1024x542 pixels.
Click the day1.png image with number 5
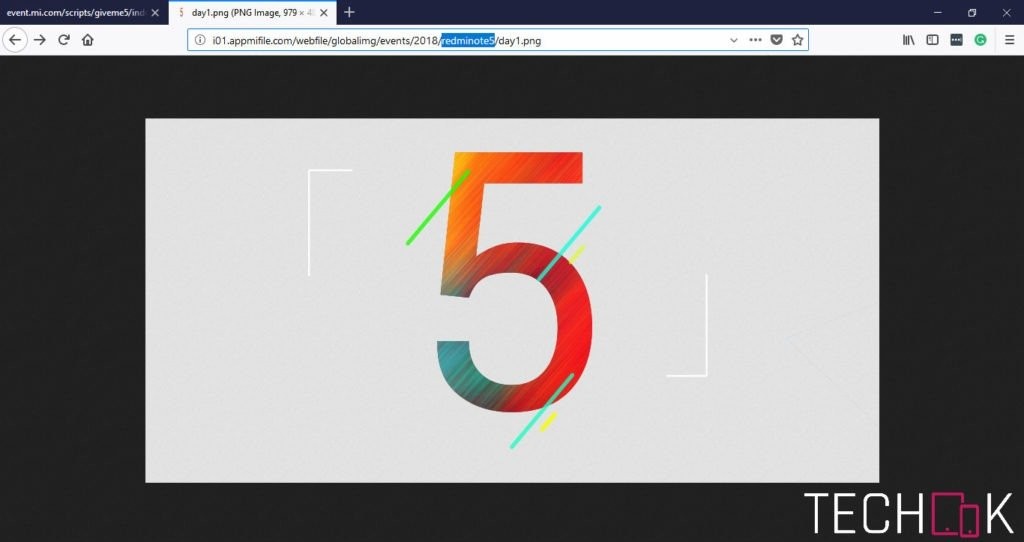[512, 300]
